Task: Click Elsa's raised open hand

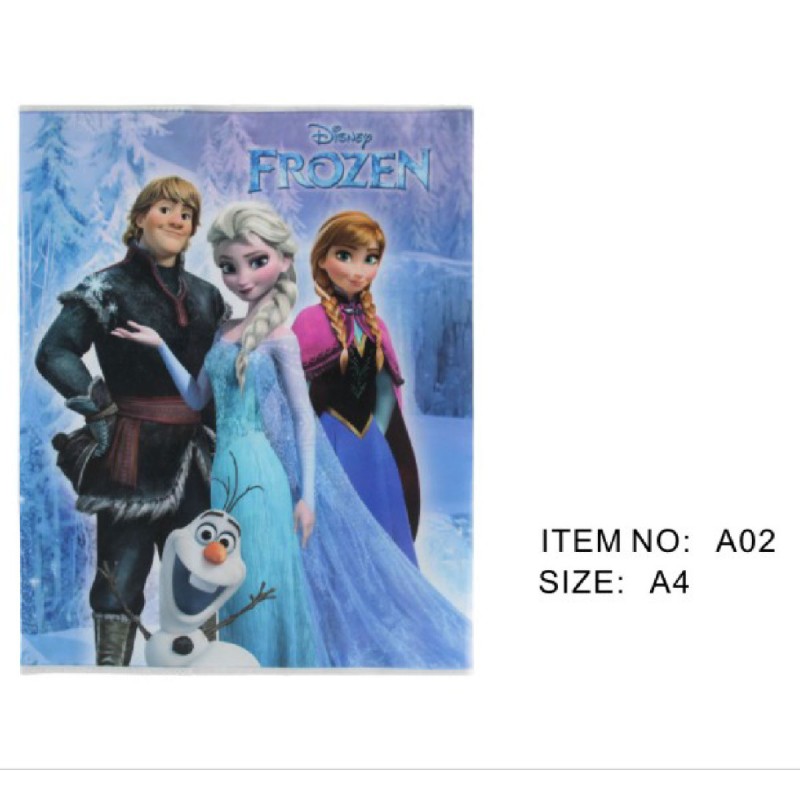Action: (x=136, y=335)
